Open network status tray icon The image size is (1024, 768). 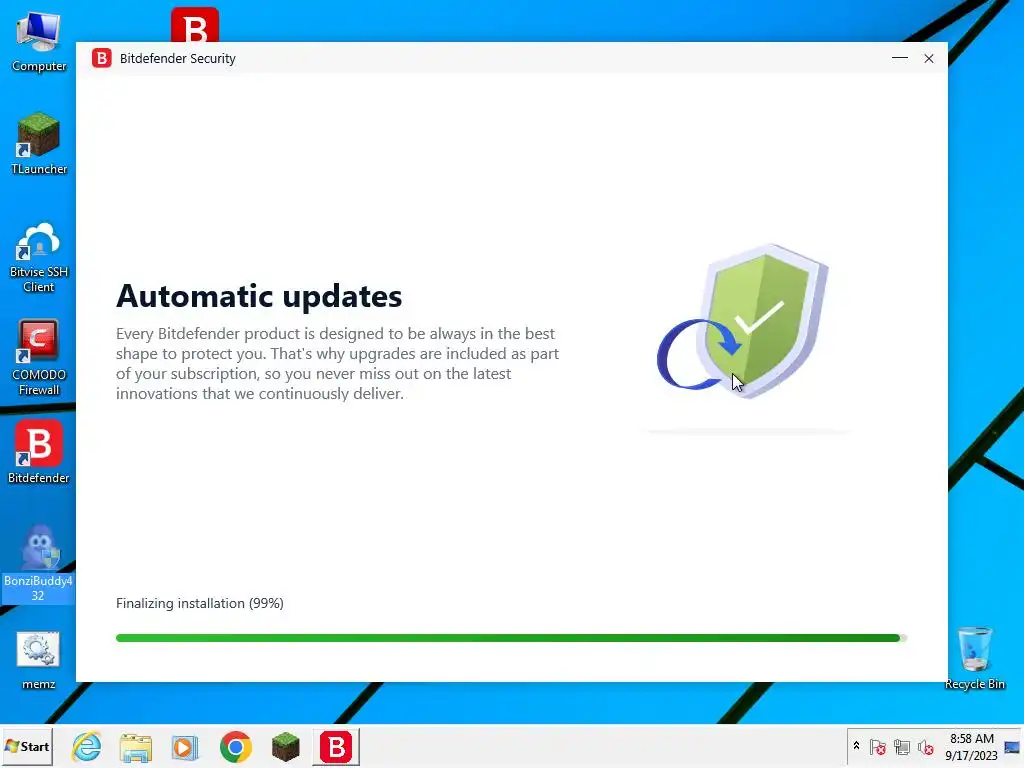point(902,746)
